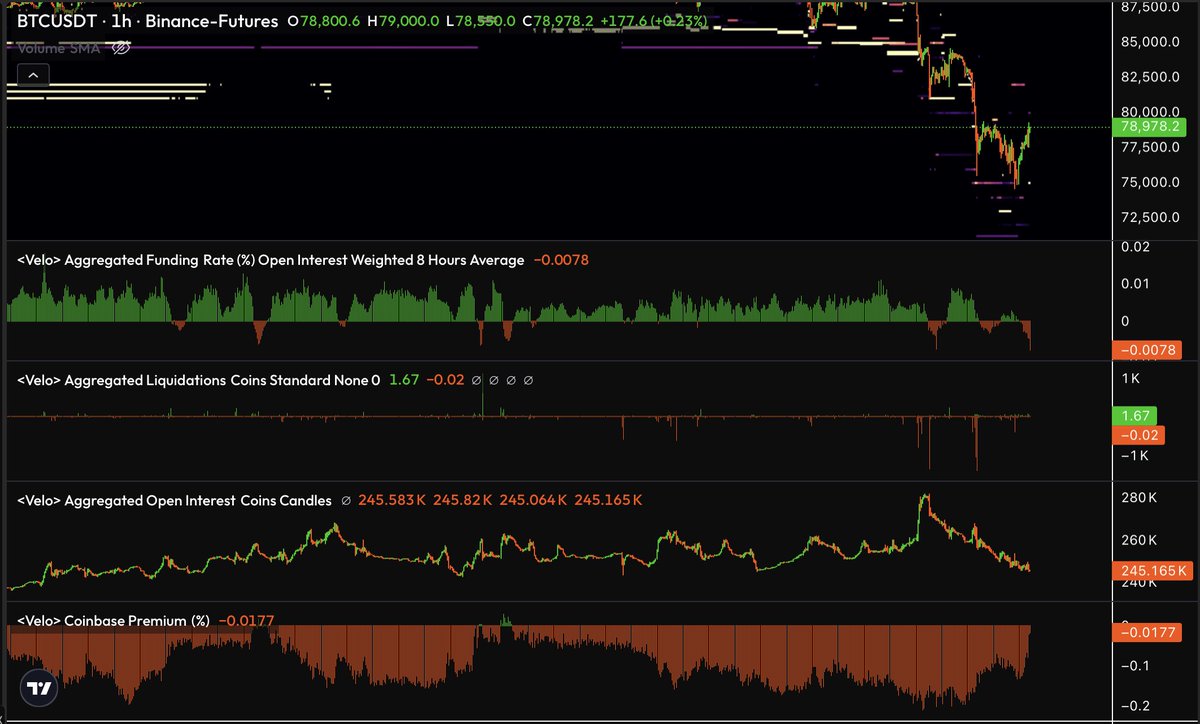
Task: Select the Coinbase Premium (%) indicator title
Action: point(114,621)
